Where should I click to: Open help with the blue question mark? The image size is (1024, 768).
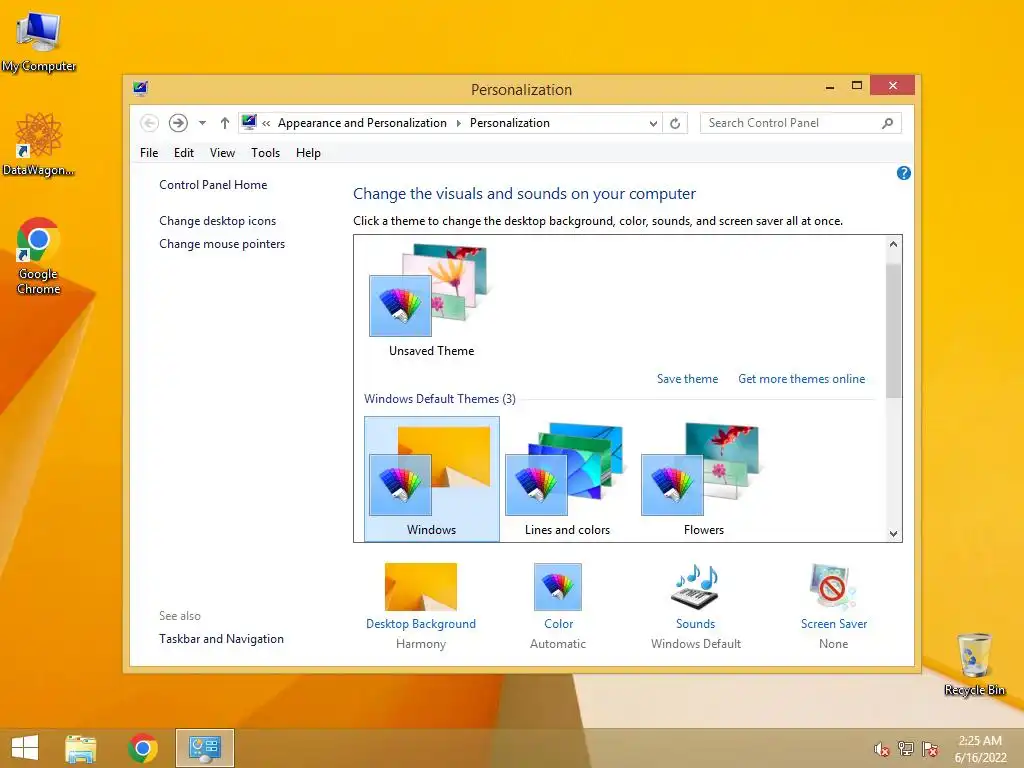pyautogui.click(x=904, y=173)
